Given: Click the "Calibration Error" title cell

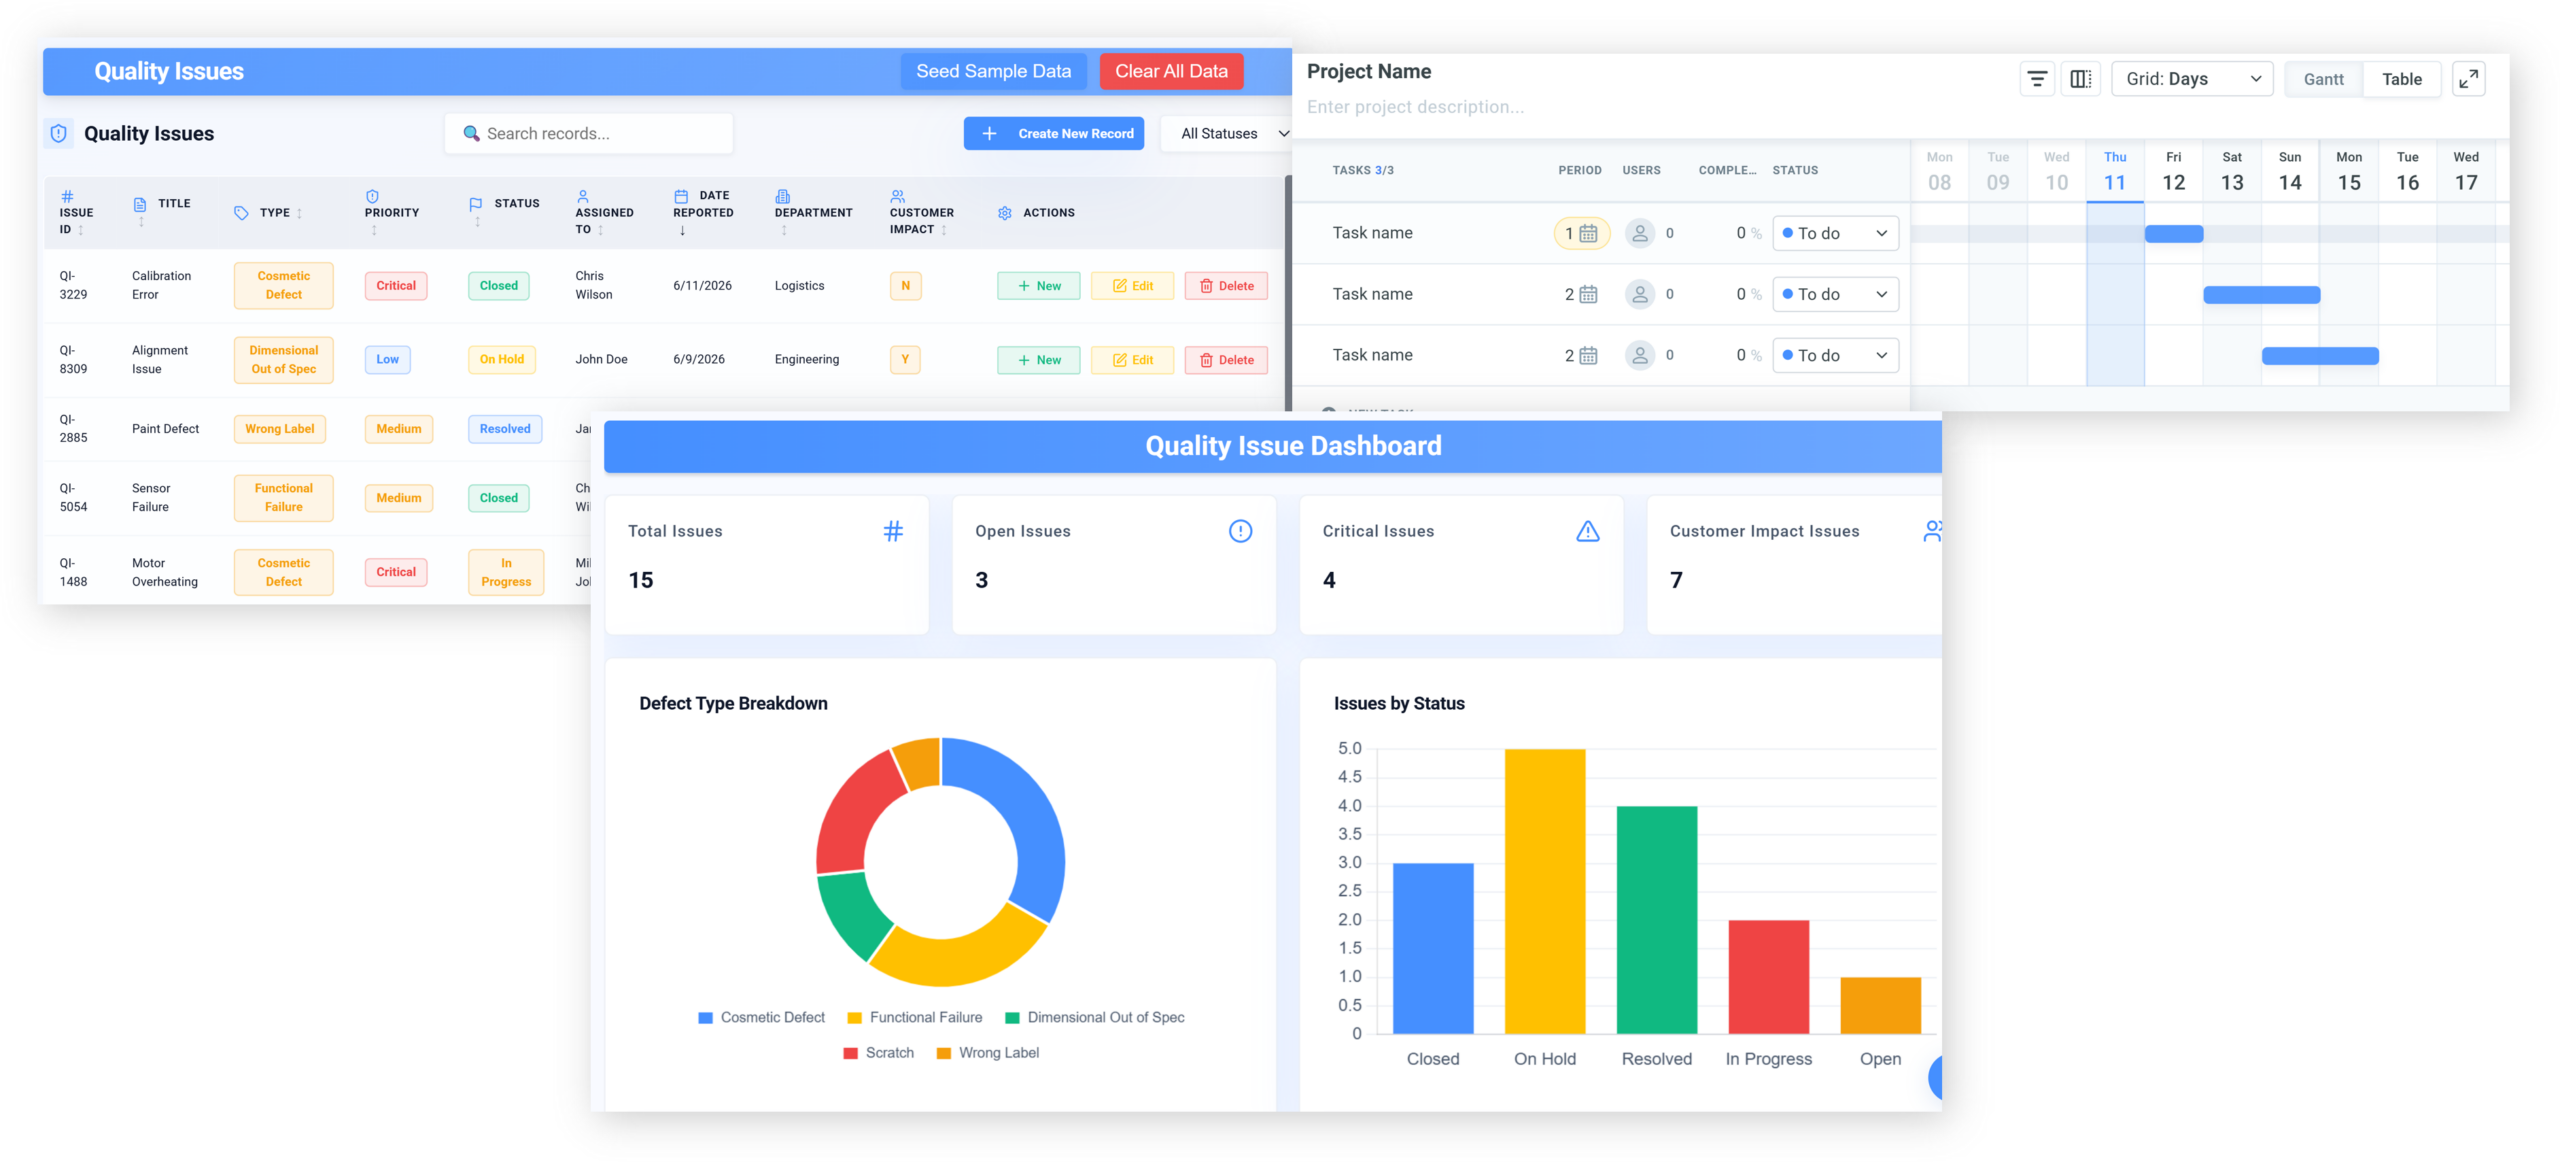Looking at the screenshot, I should (x=161, y=285).
